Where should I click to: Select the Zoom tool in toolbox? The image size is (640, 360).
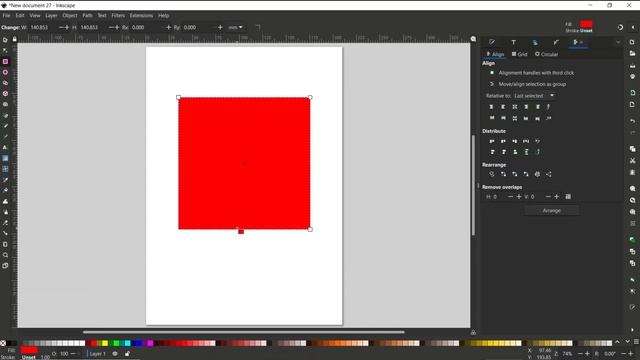(5, 255)
